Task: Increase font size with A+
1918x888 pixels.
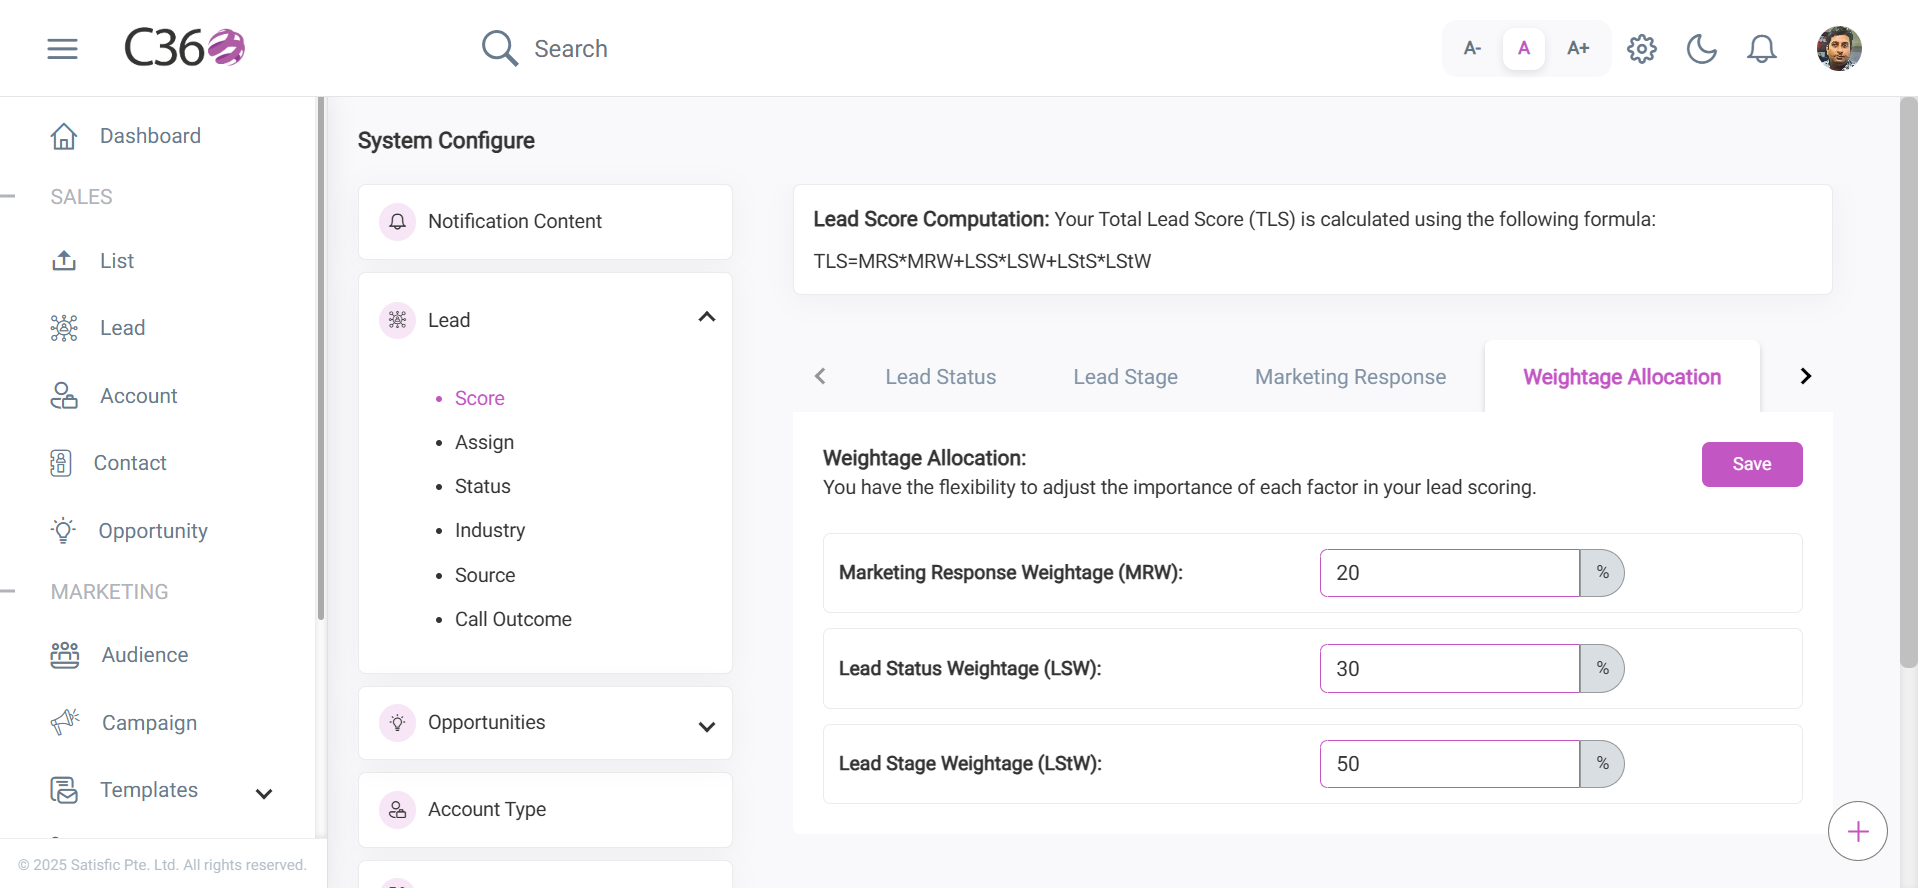Action: click(x=1578, y=48)
